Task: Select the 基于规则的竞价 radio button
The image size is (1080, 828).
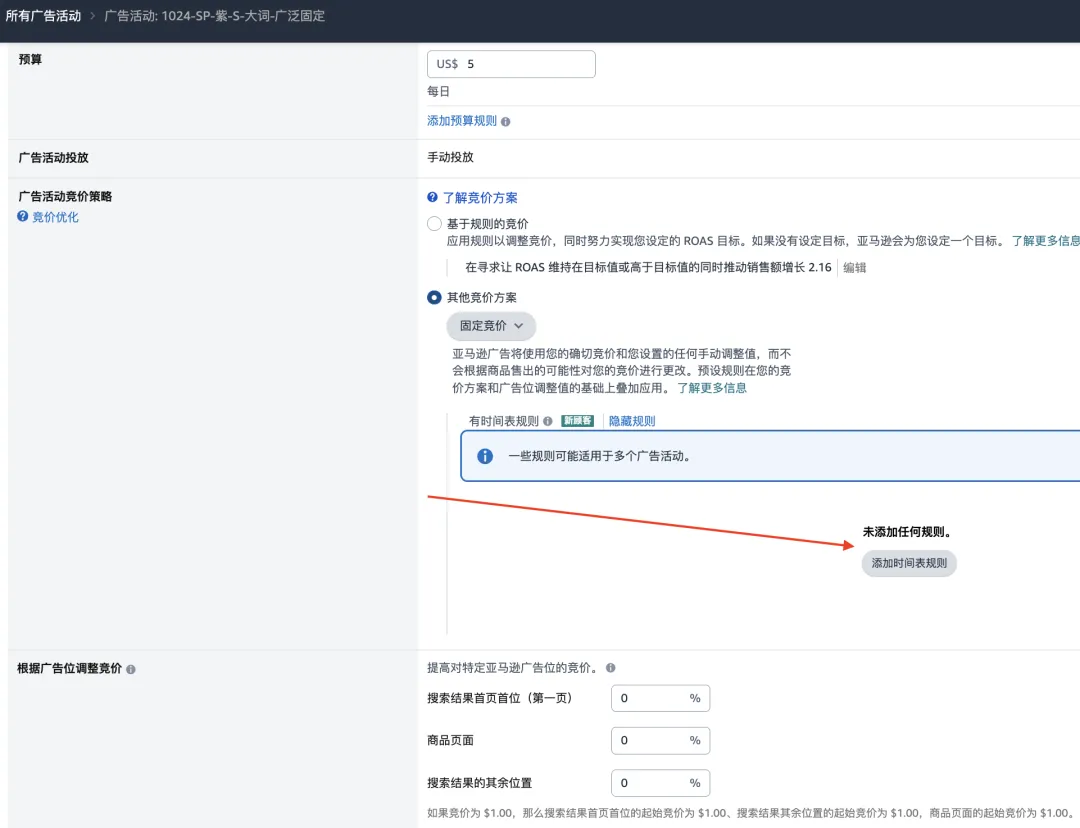Action: (434, 224)
